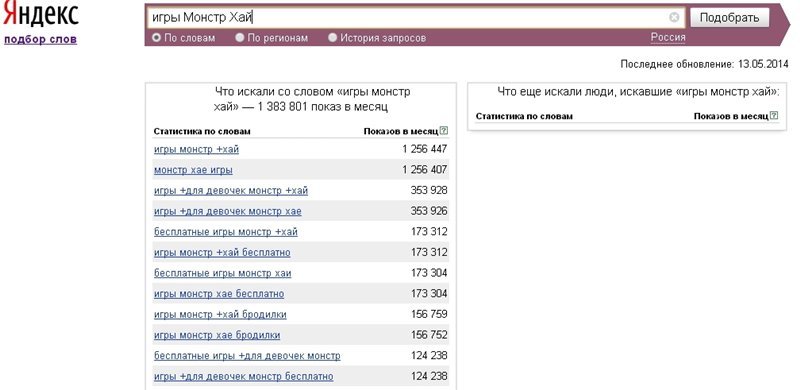Viewport: 800px width, 390px height.
Task: Open бесплатные игры монстр +хай link
Action: [226, 232]
